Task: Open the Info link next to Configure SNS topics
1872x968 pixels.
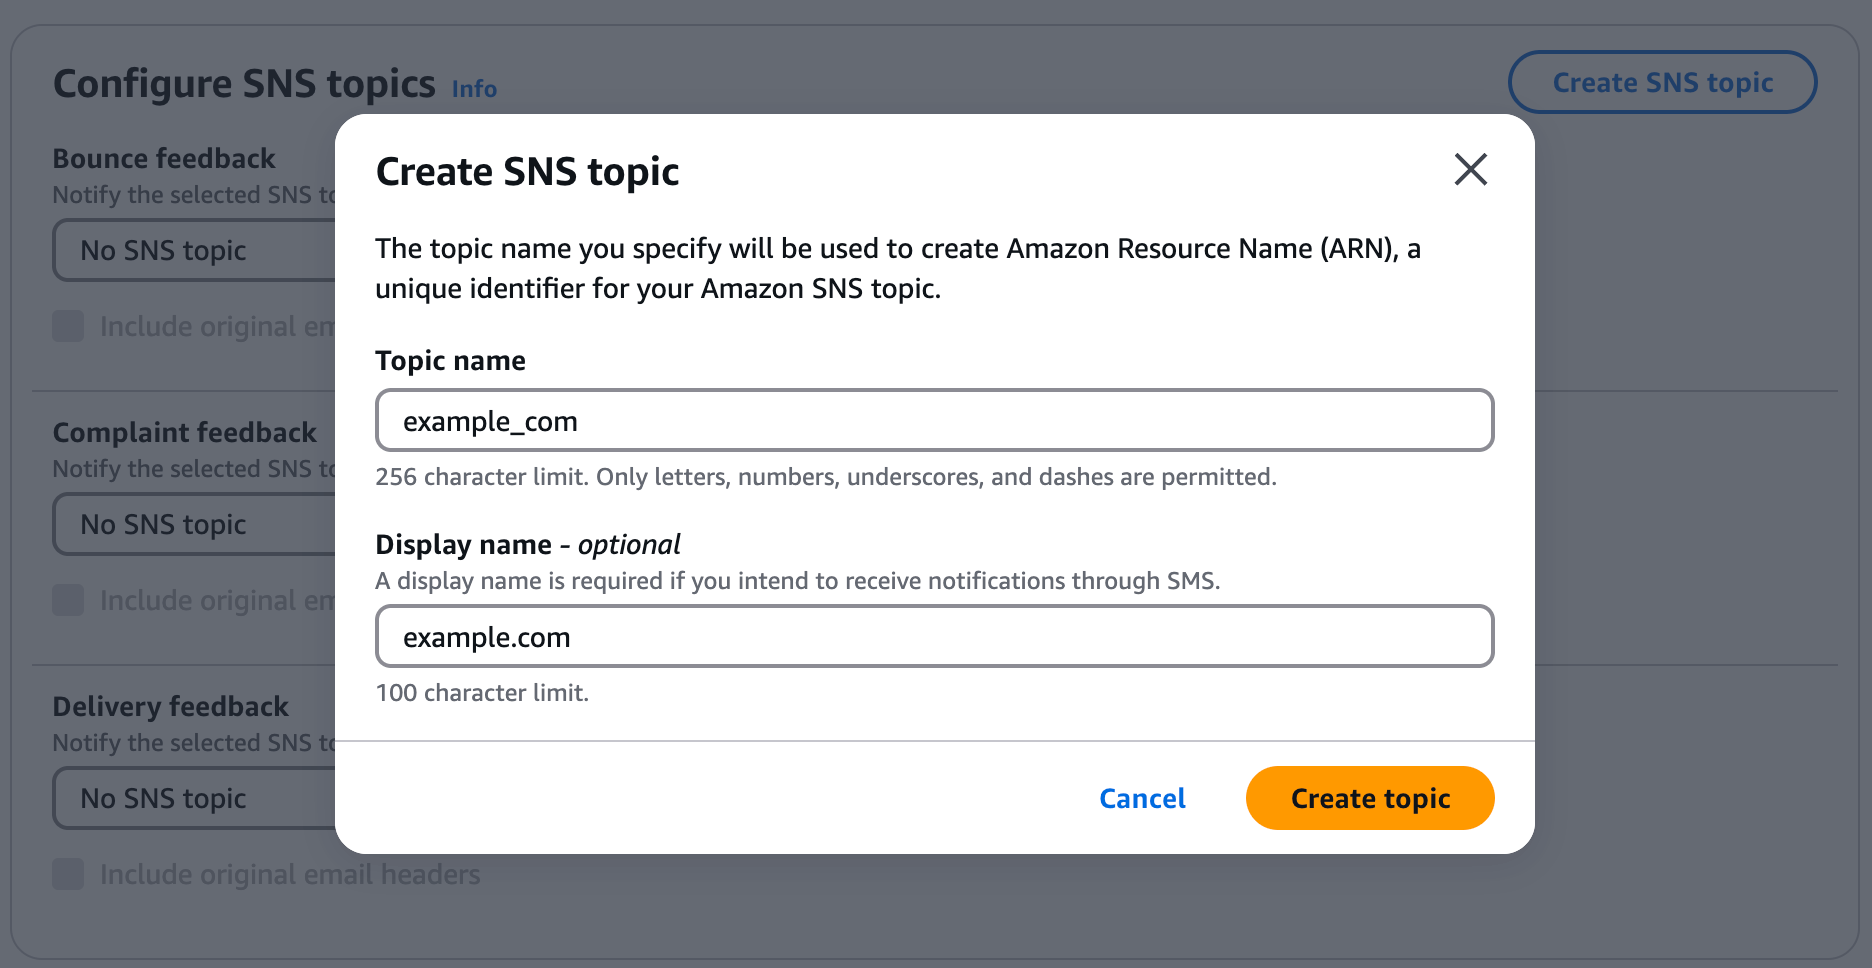Action: pyautogui.click(x=473, y=88)
